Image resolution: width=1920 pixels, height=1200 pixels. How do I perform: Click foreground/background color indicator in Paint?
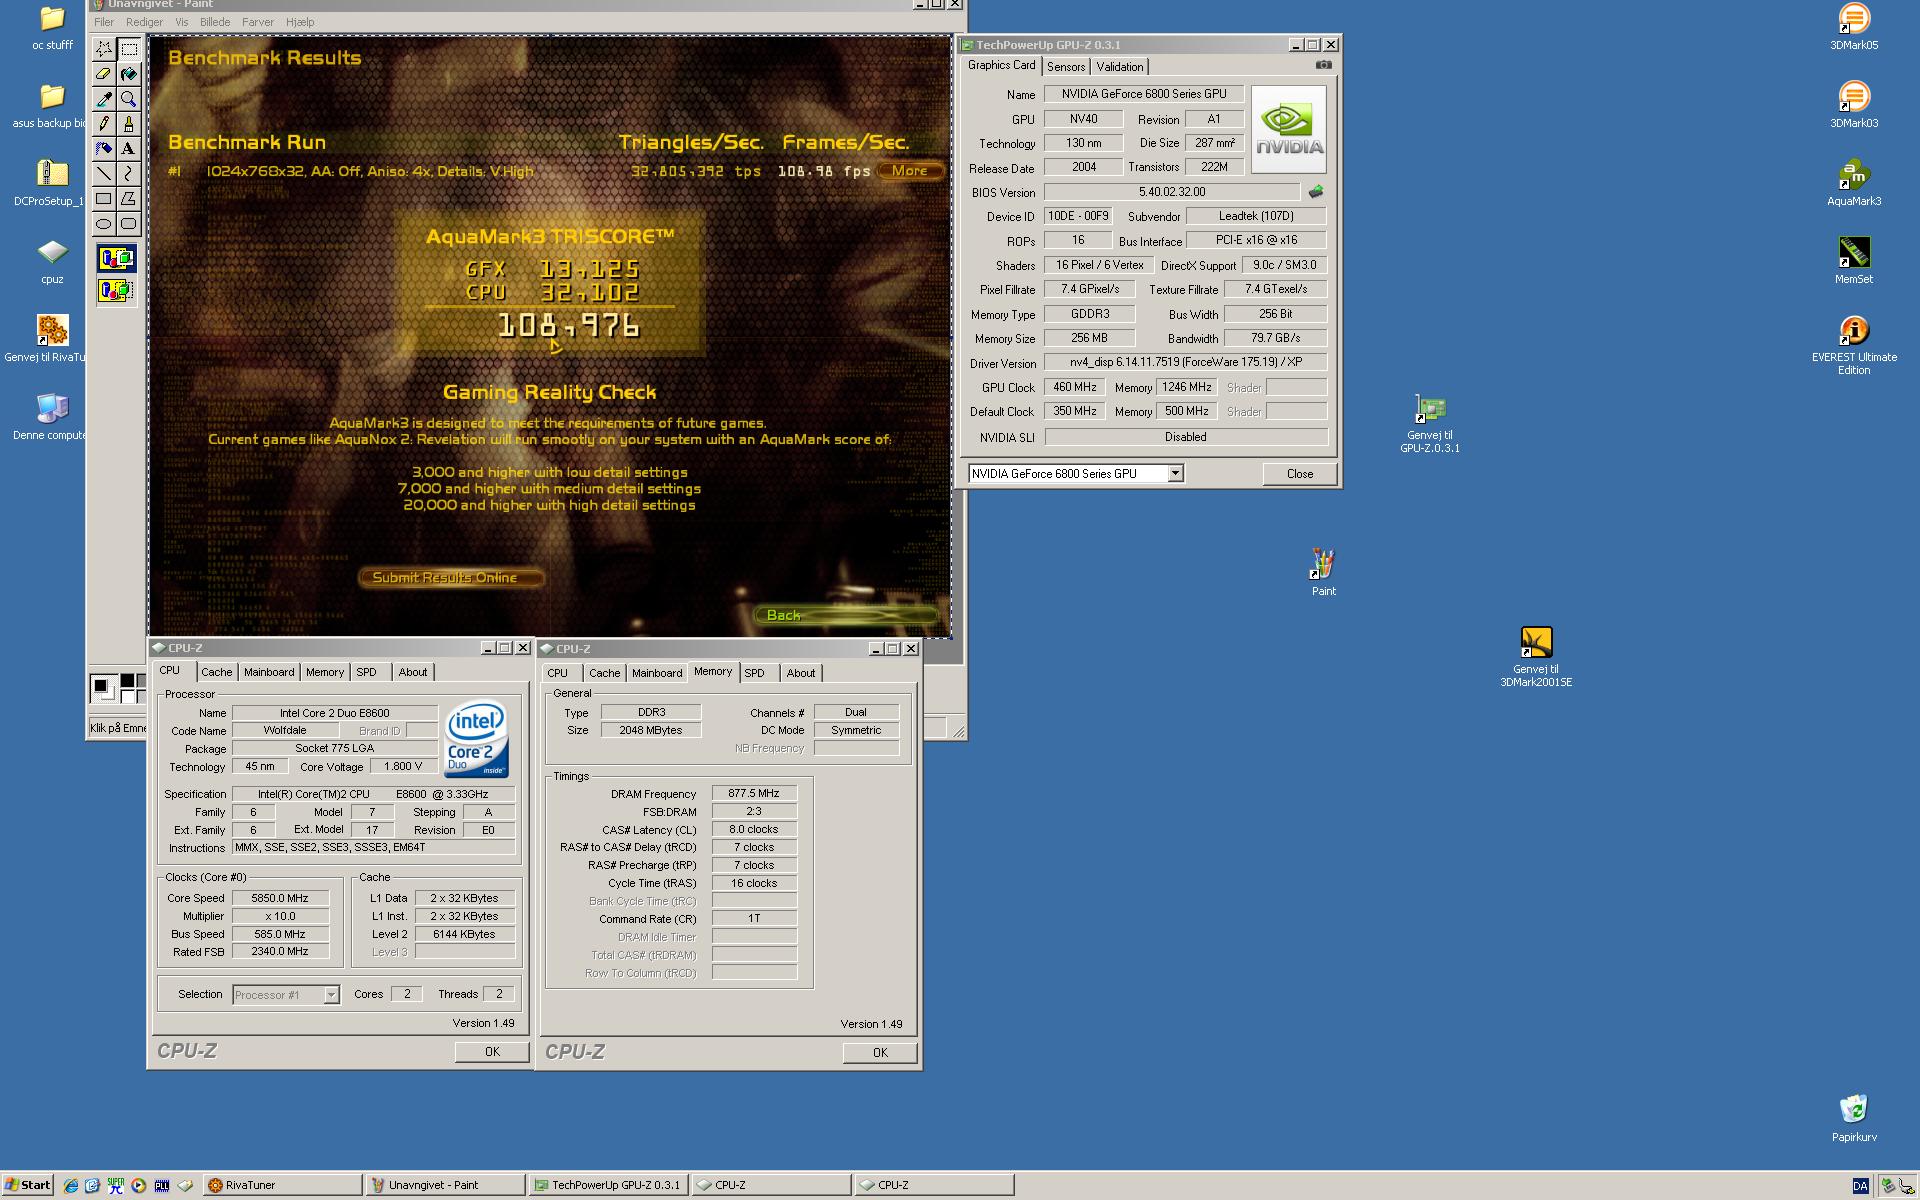(x=102, y=688)
